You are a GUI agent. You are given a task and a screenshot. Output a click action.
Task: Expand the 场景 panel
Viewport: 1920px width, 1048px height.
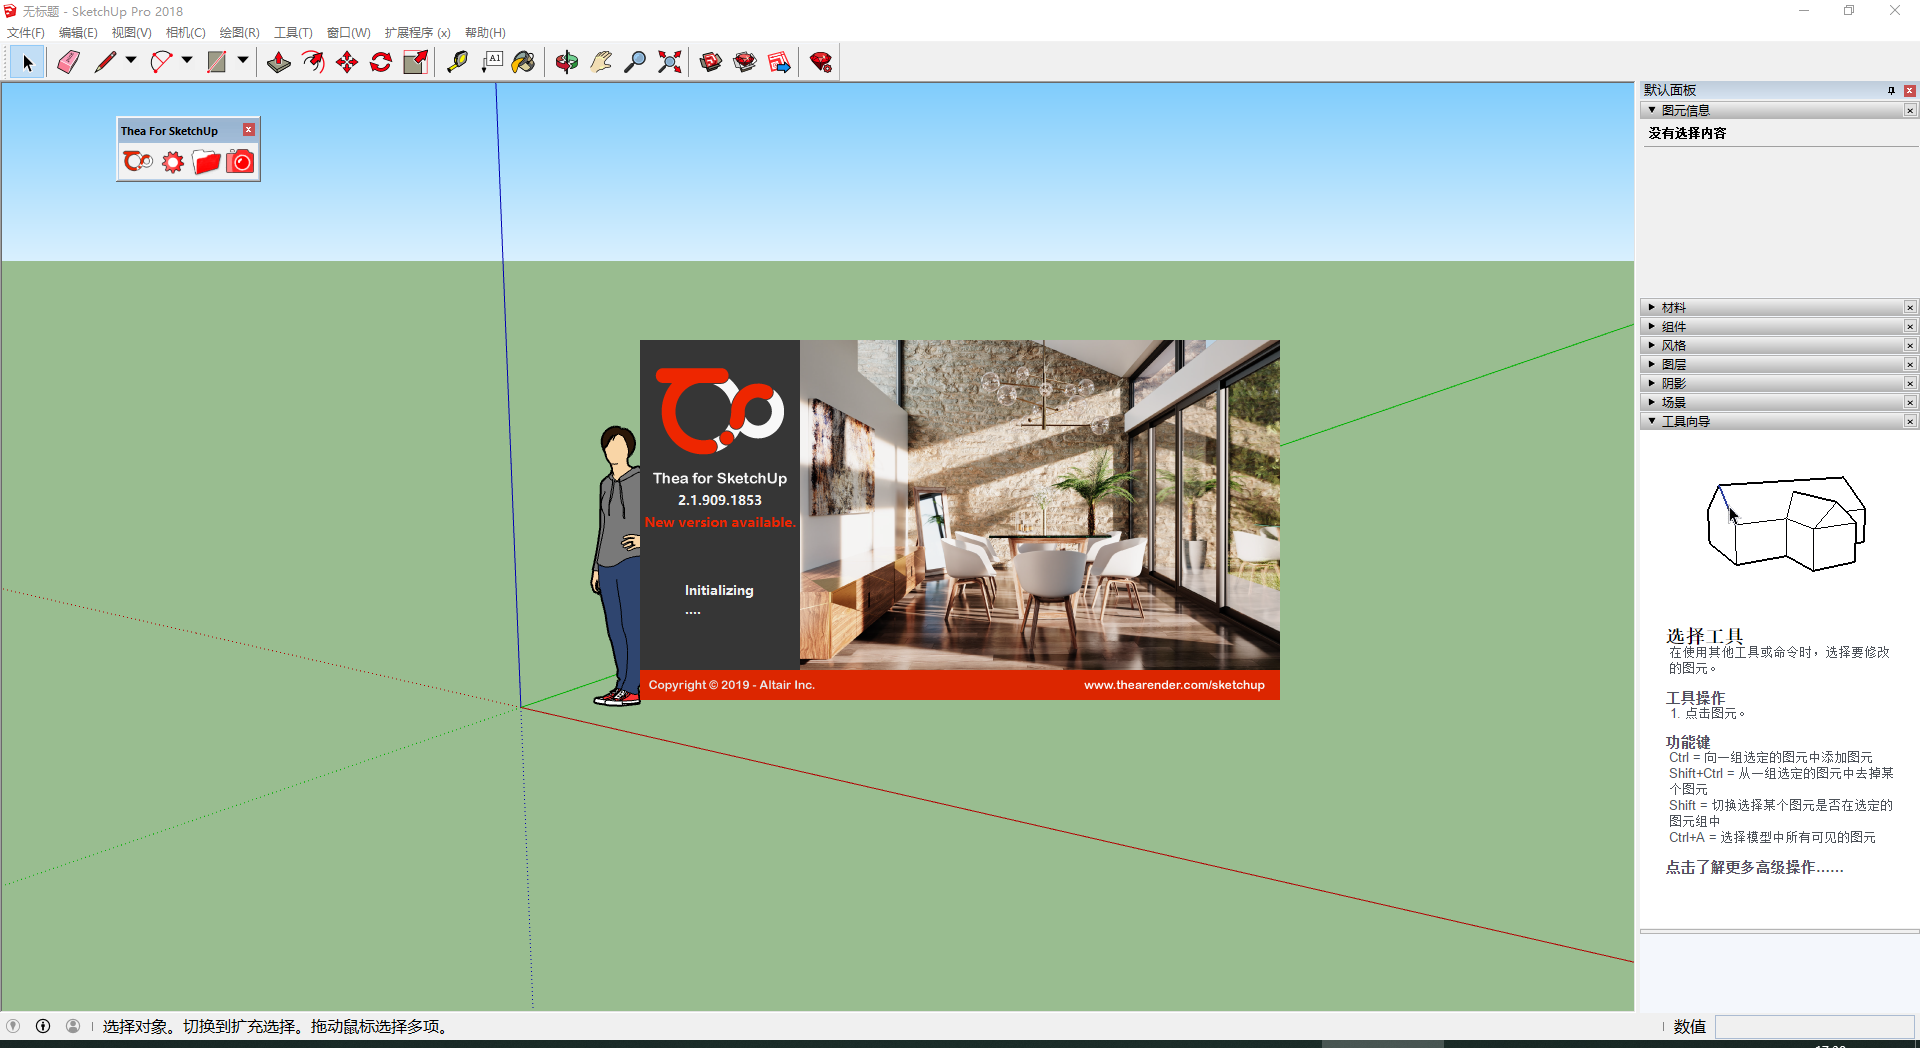pyautogui.click(x=1652, y=402)
